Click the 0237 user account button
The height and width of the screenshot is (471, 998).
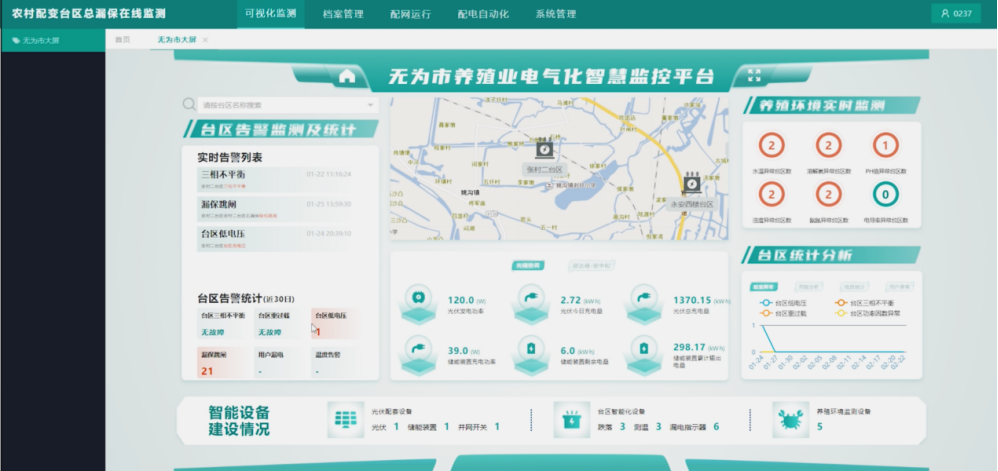coord(956,13)
